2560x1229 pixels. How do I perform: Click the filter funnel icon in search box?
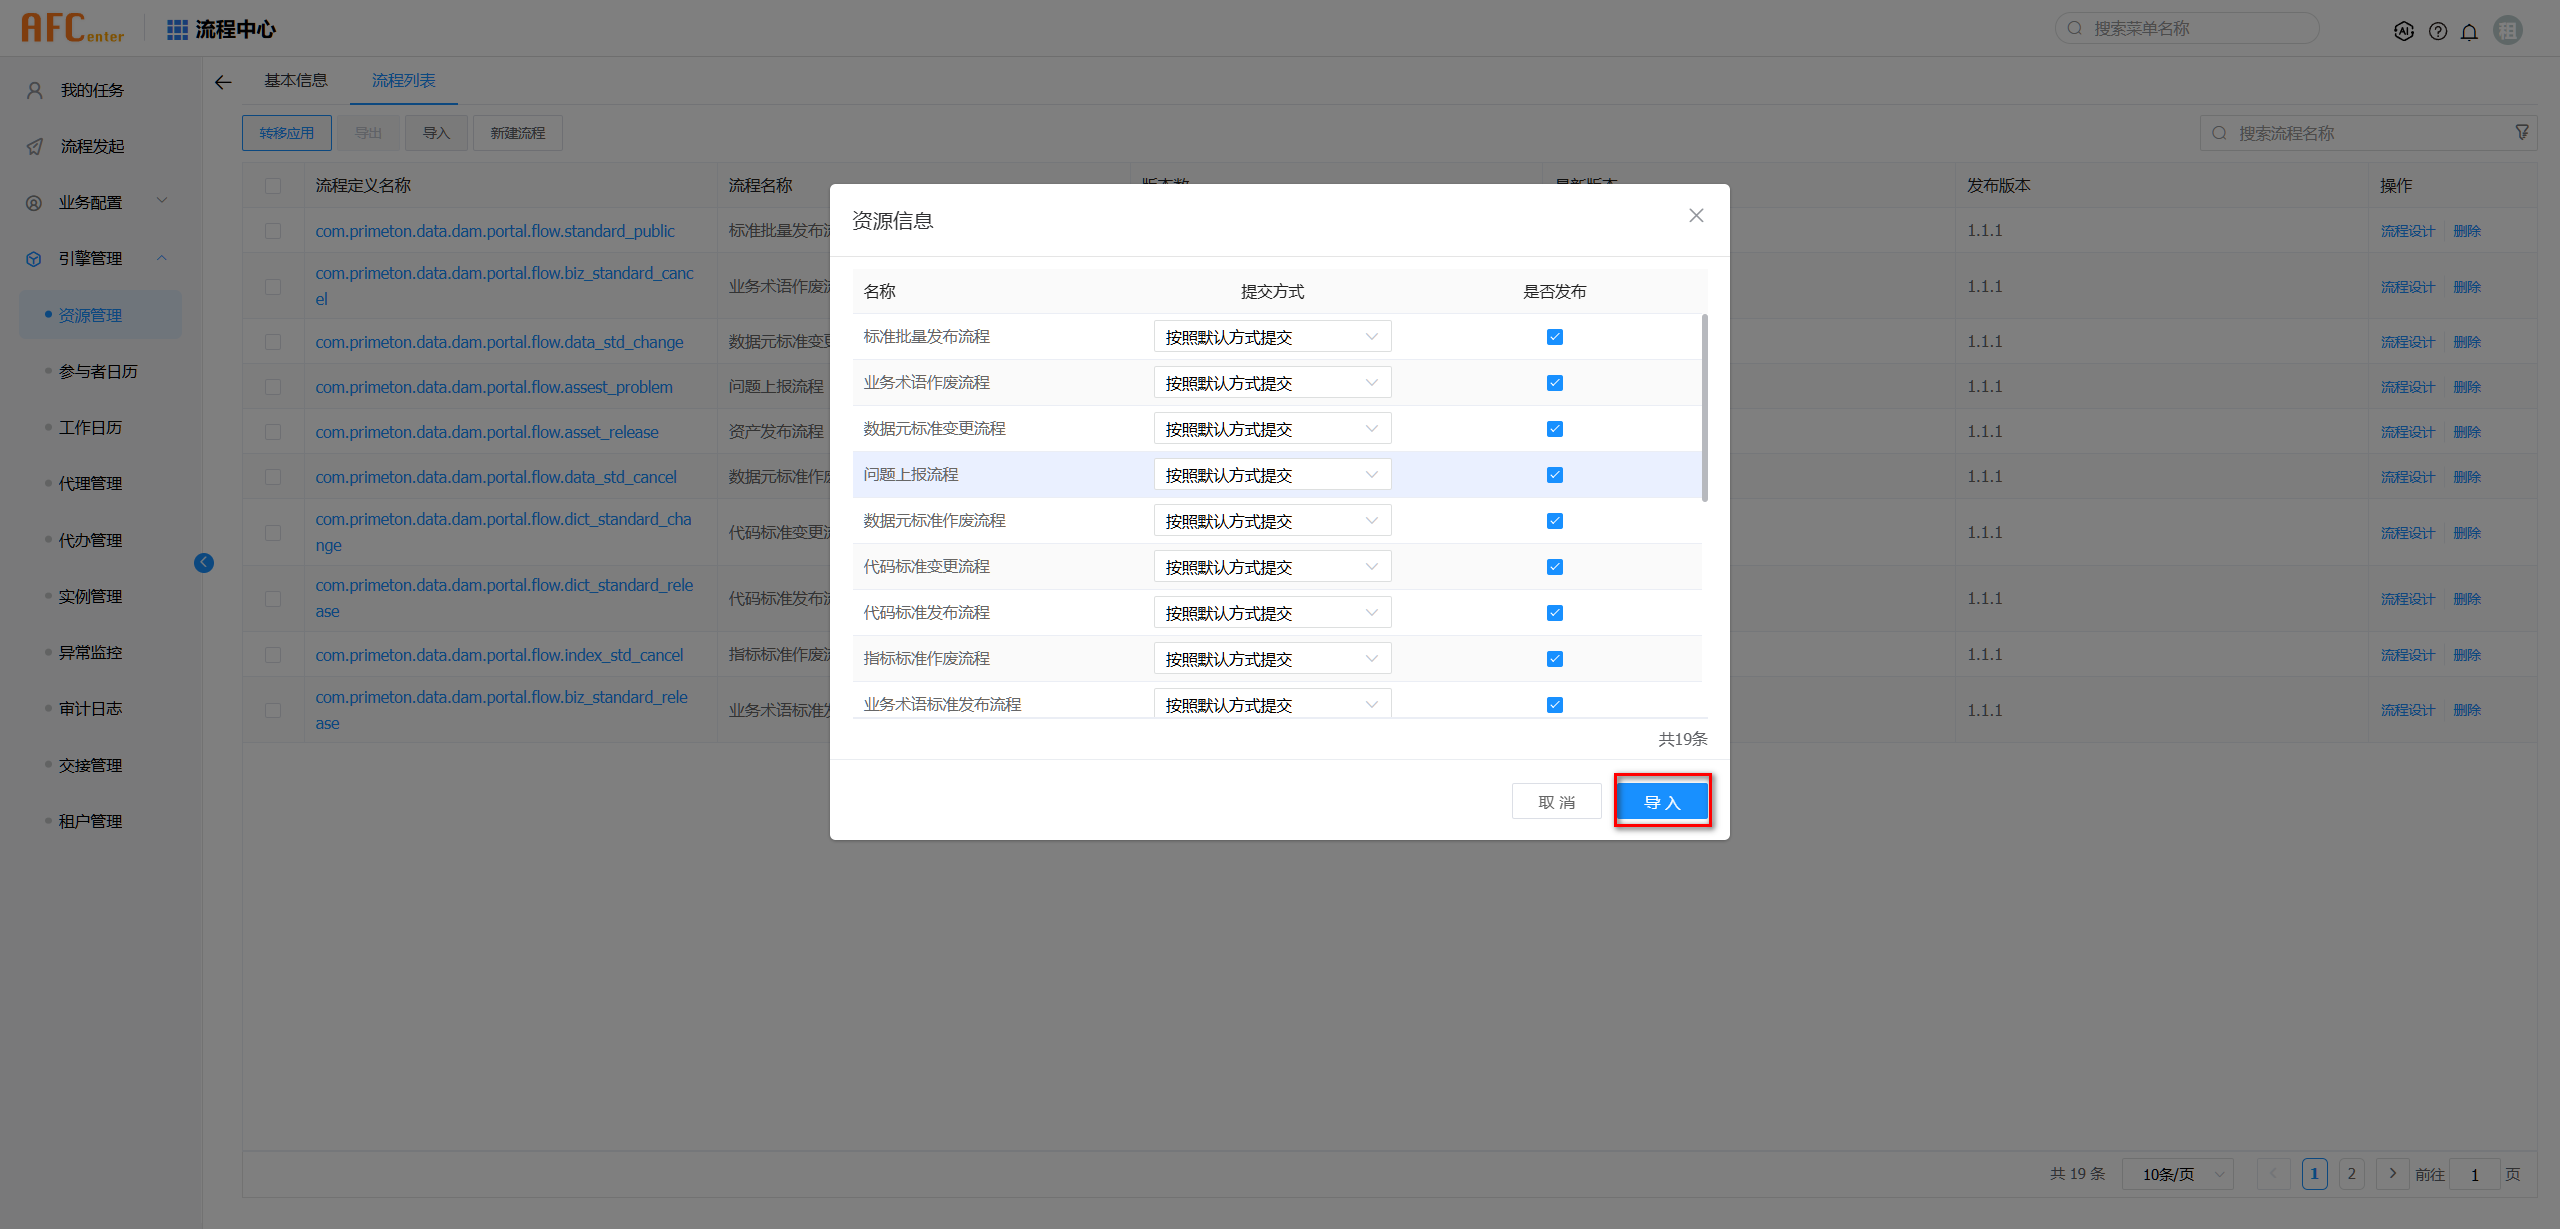(x=2522, y=132)
